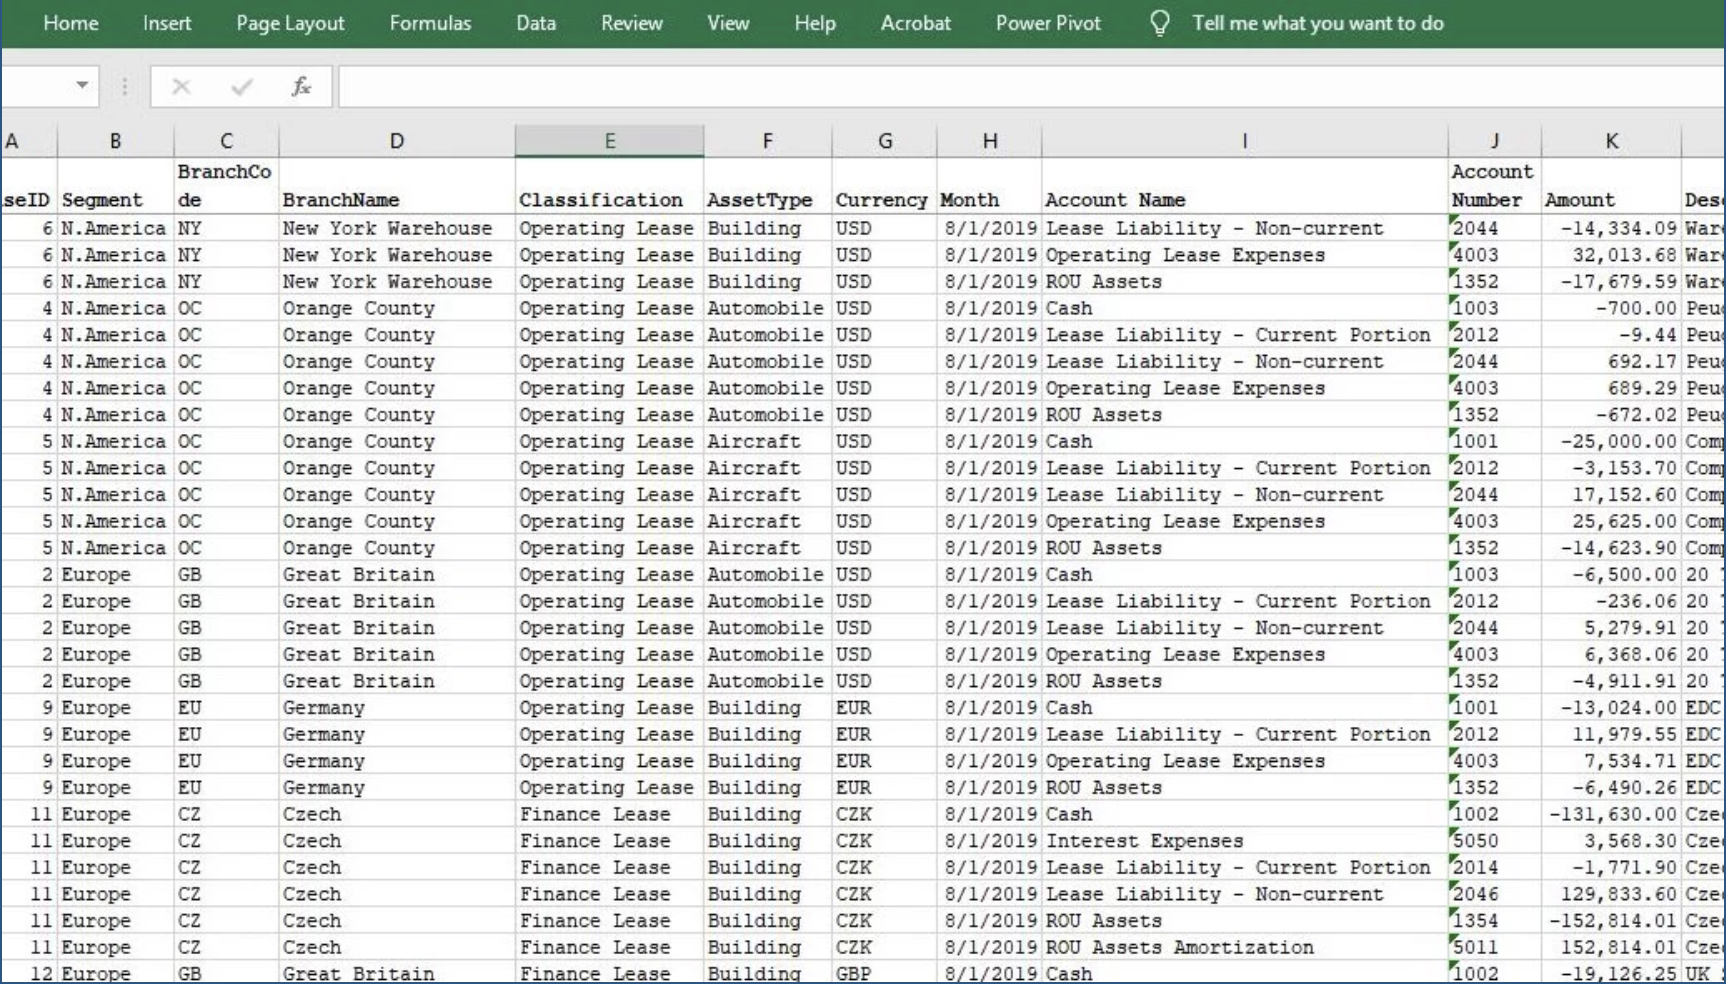Viewport: 1726px width, 984px height.
Task: Click the amount cell -131,630.00
Action: click(x=1611, y=814)
